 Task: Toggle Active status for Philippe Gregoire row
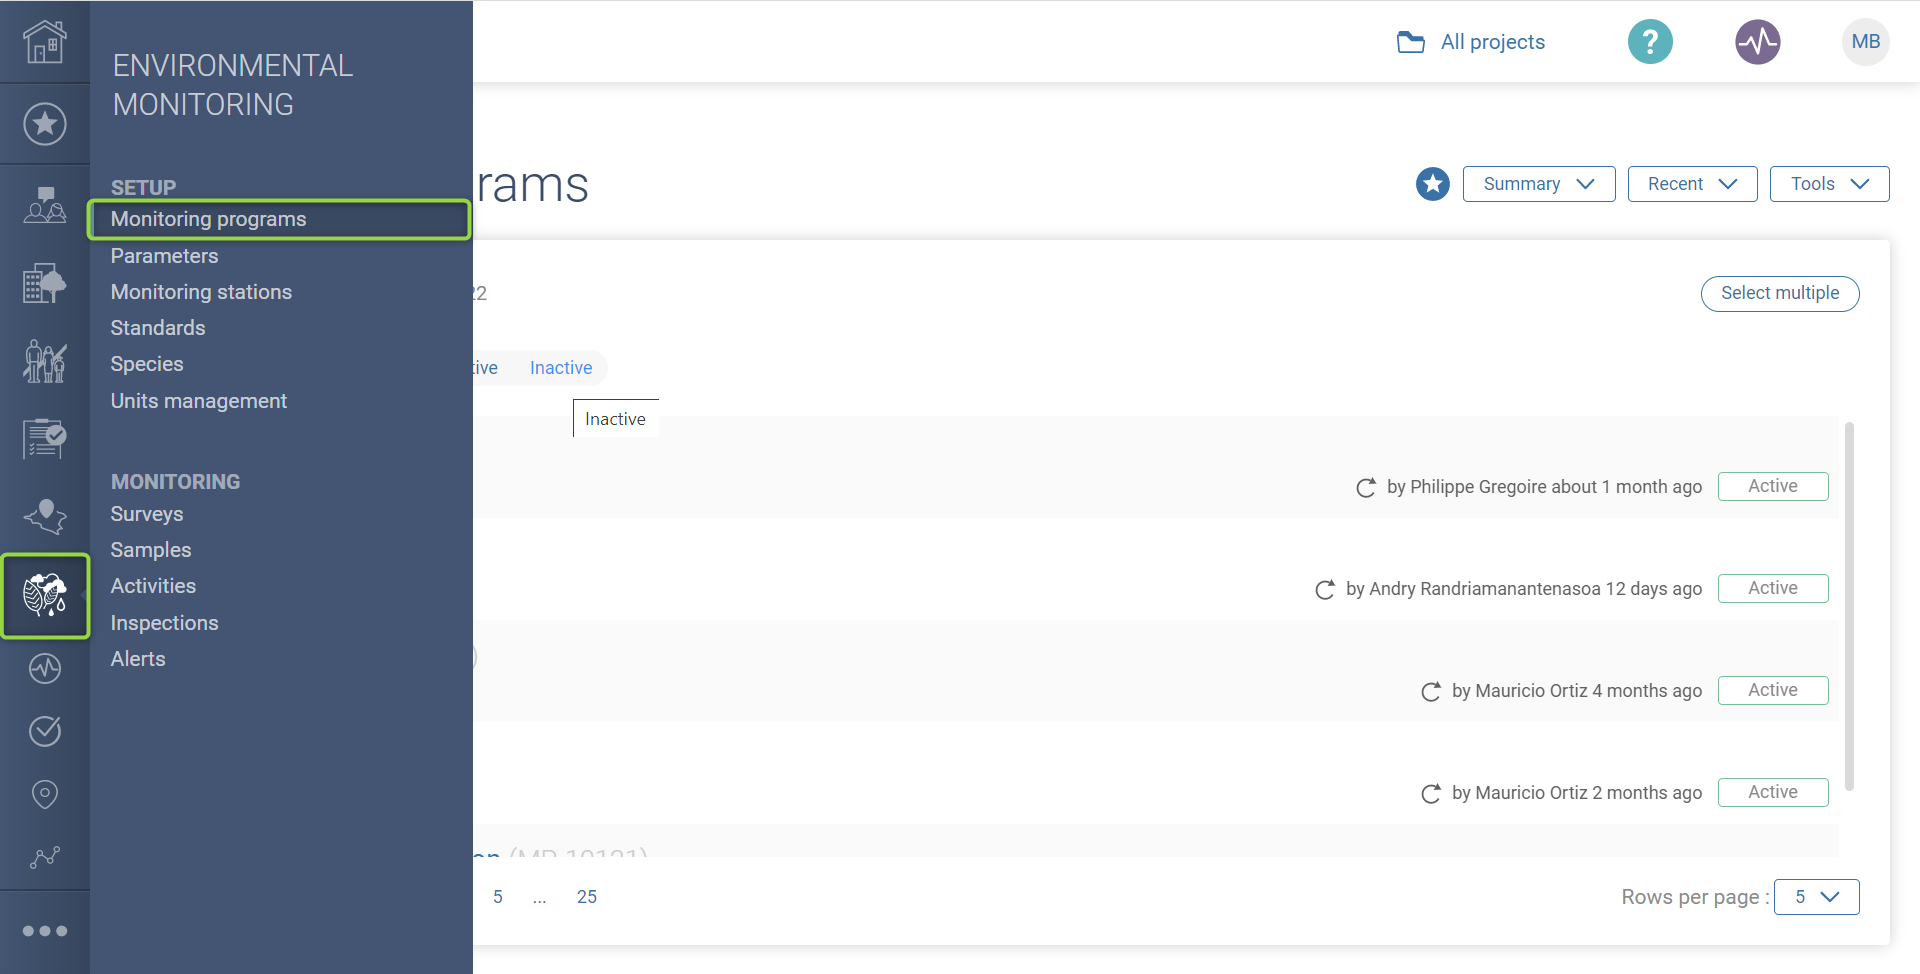[1772, 486]
